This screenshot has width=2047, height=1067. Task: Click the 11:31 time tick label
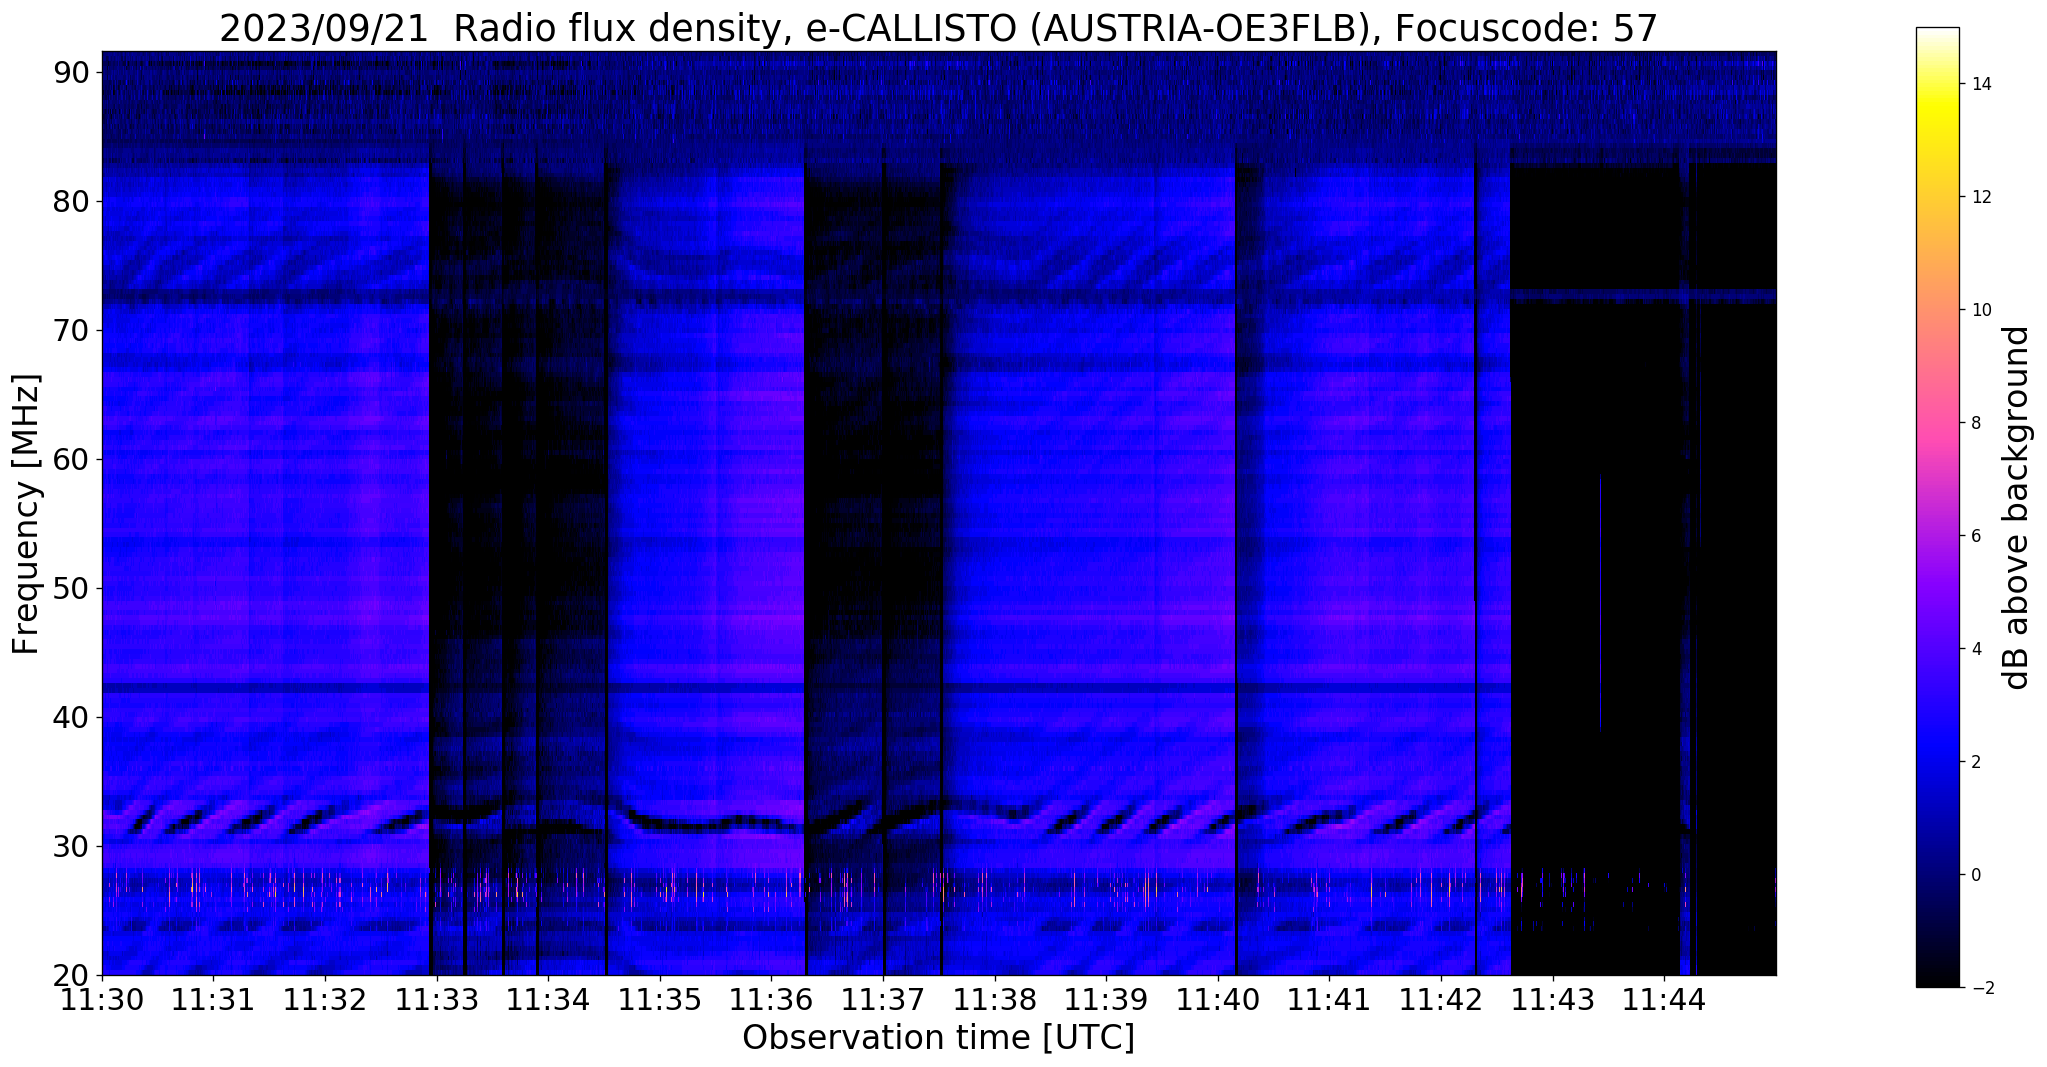click(213, 999)
